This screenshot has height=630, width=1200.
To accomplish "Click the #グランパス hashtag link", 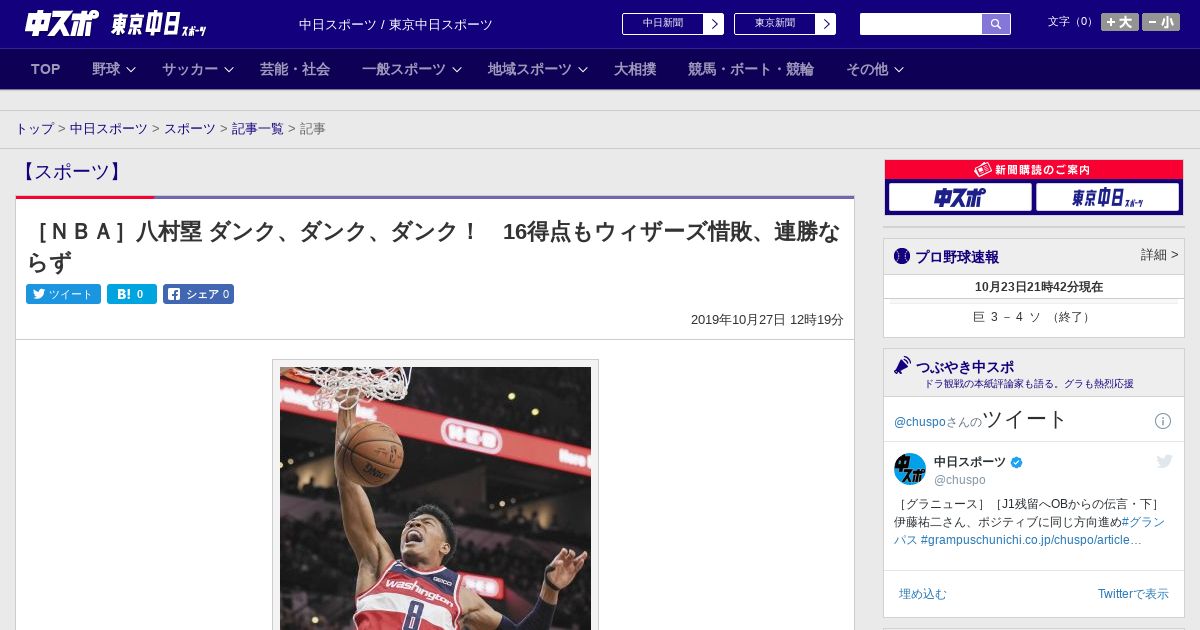I will pyautogui.click(x=1029, y=531).
